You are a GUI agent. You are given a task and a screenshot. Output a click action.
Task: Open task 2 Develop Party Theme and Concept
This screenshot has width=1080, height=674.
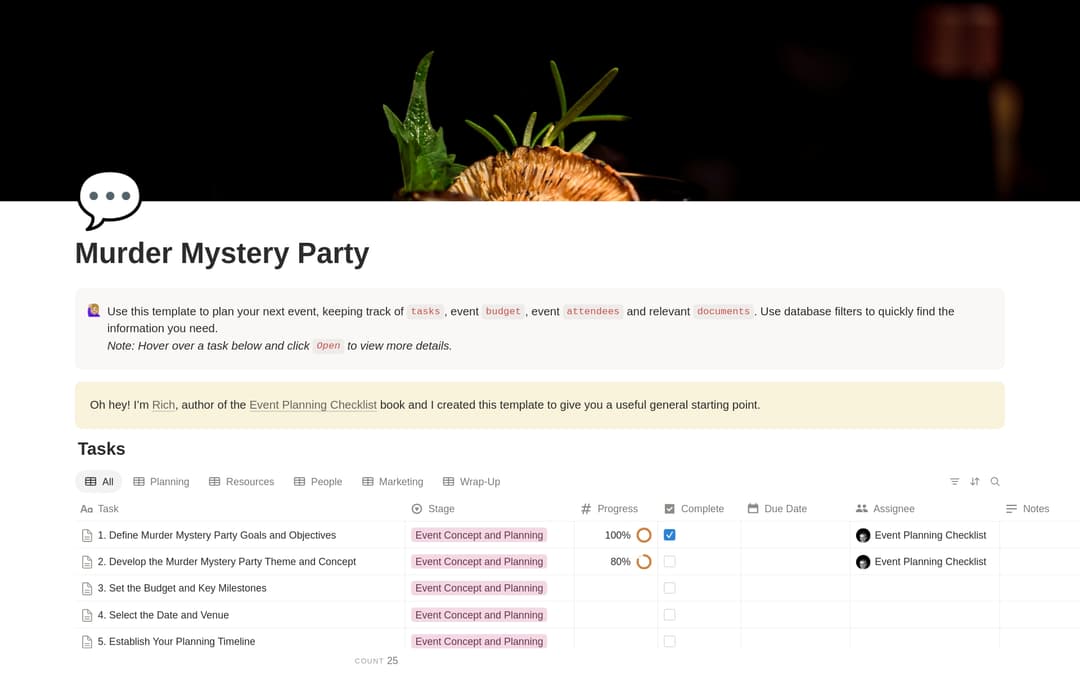[227, 562]
